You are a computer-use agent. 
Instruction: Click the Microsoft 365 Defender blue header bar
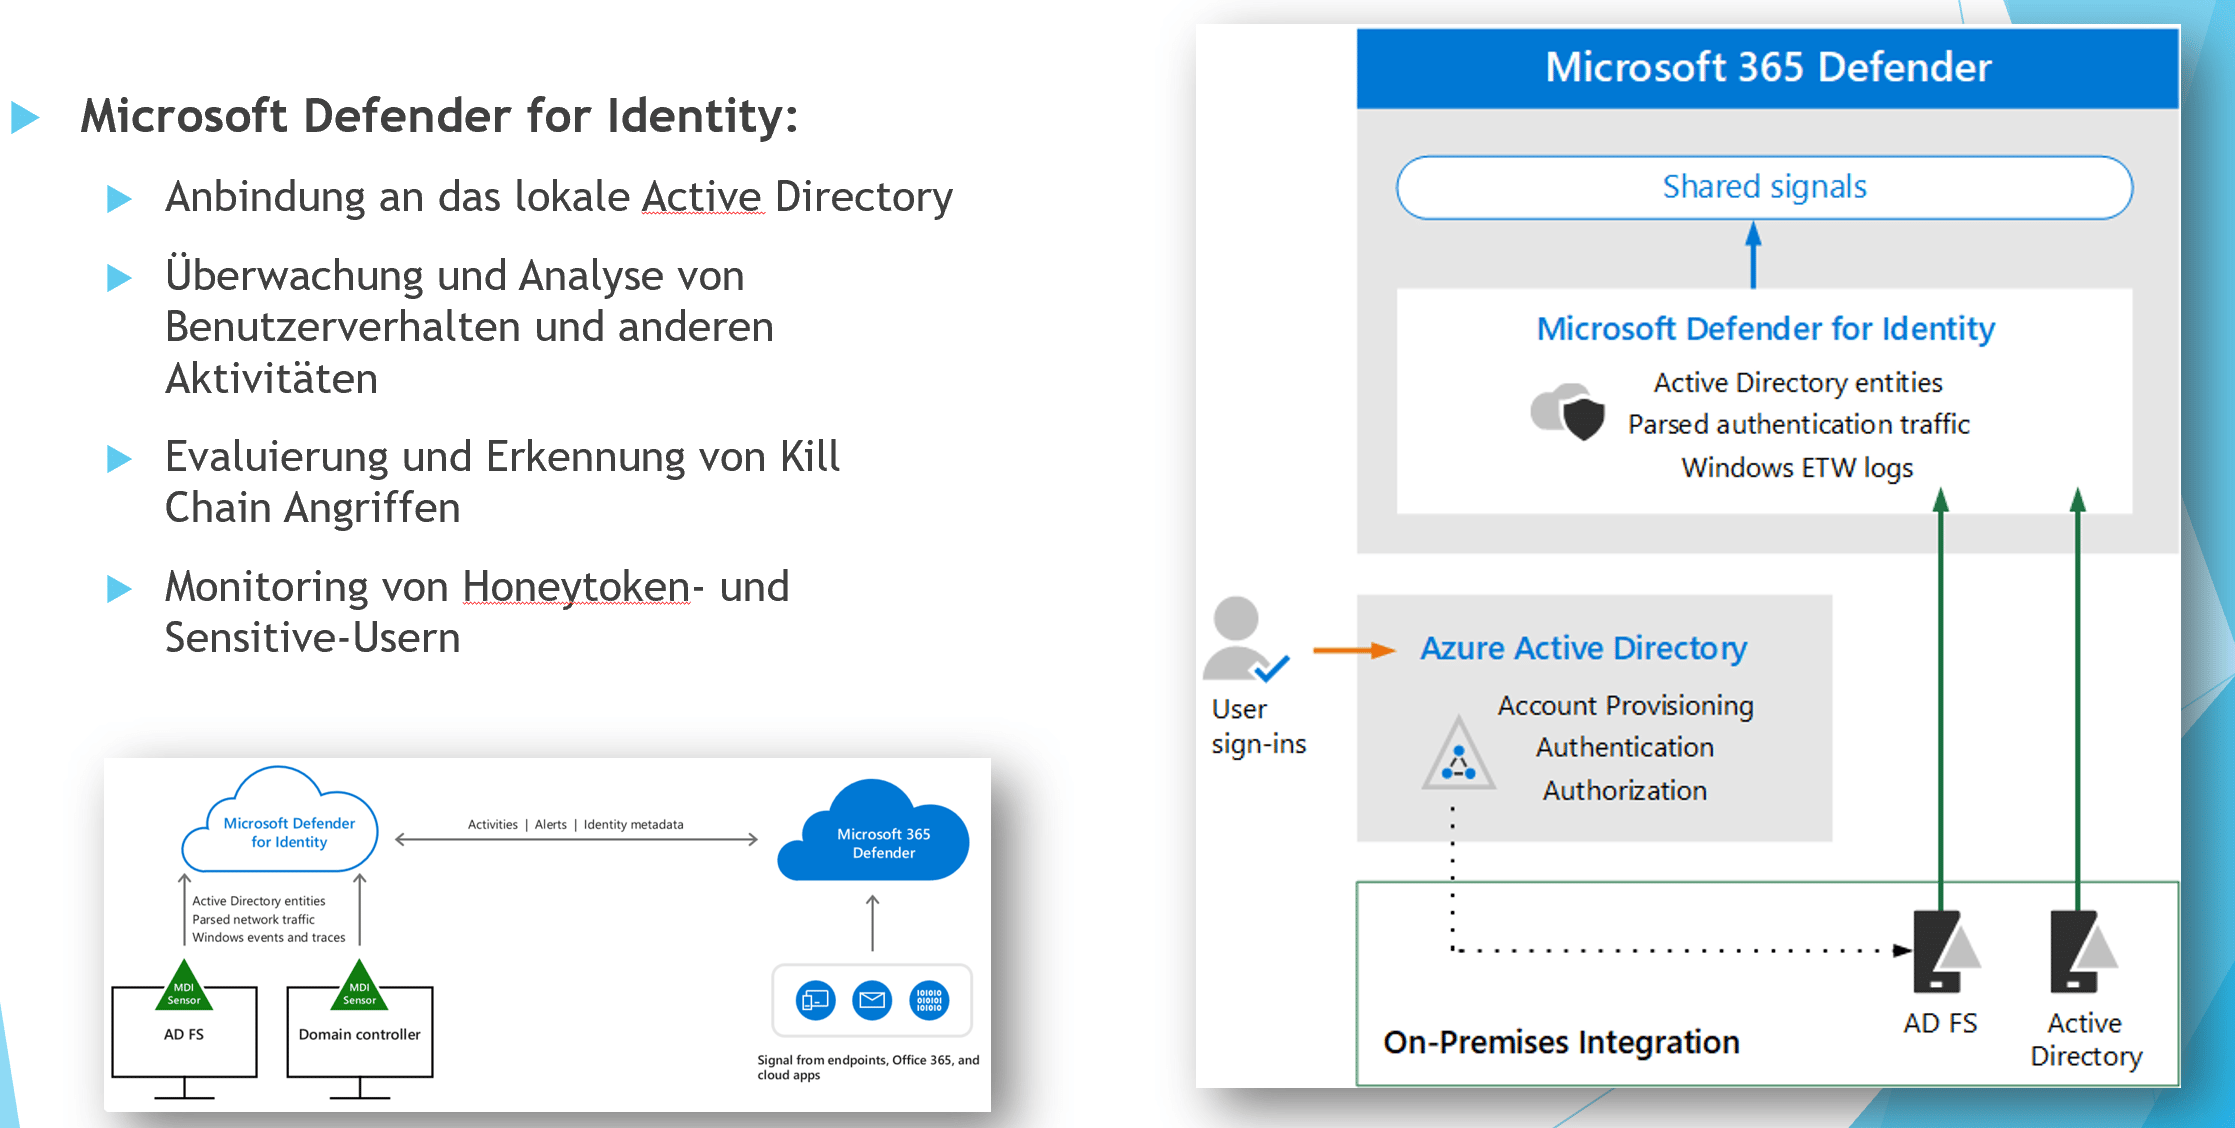(x=1767, y=67)
